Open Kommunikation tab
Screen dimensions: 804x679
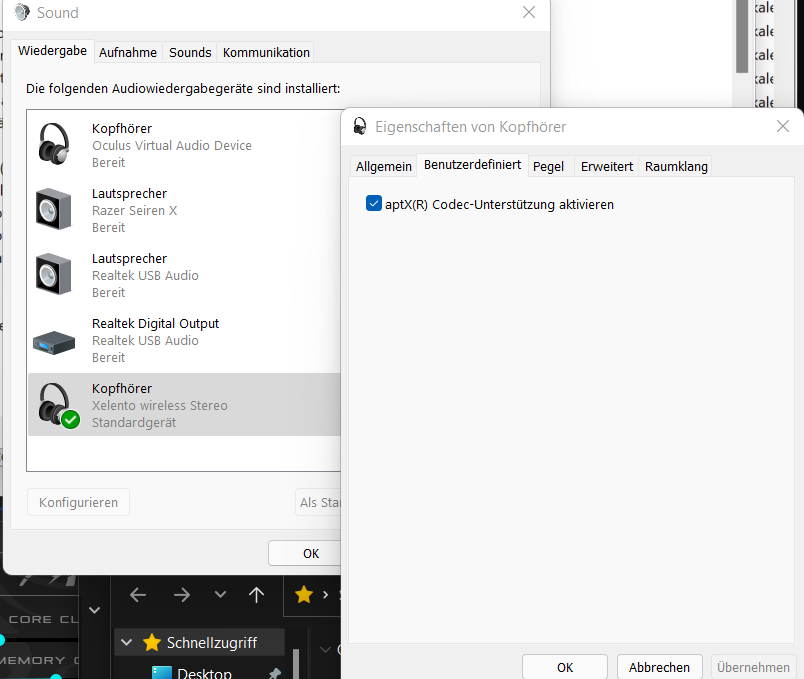[266, 53]
